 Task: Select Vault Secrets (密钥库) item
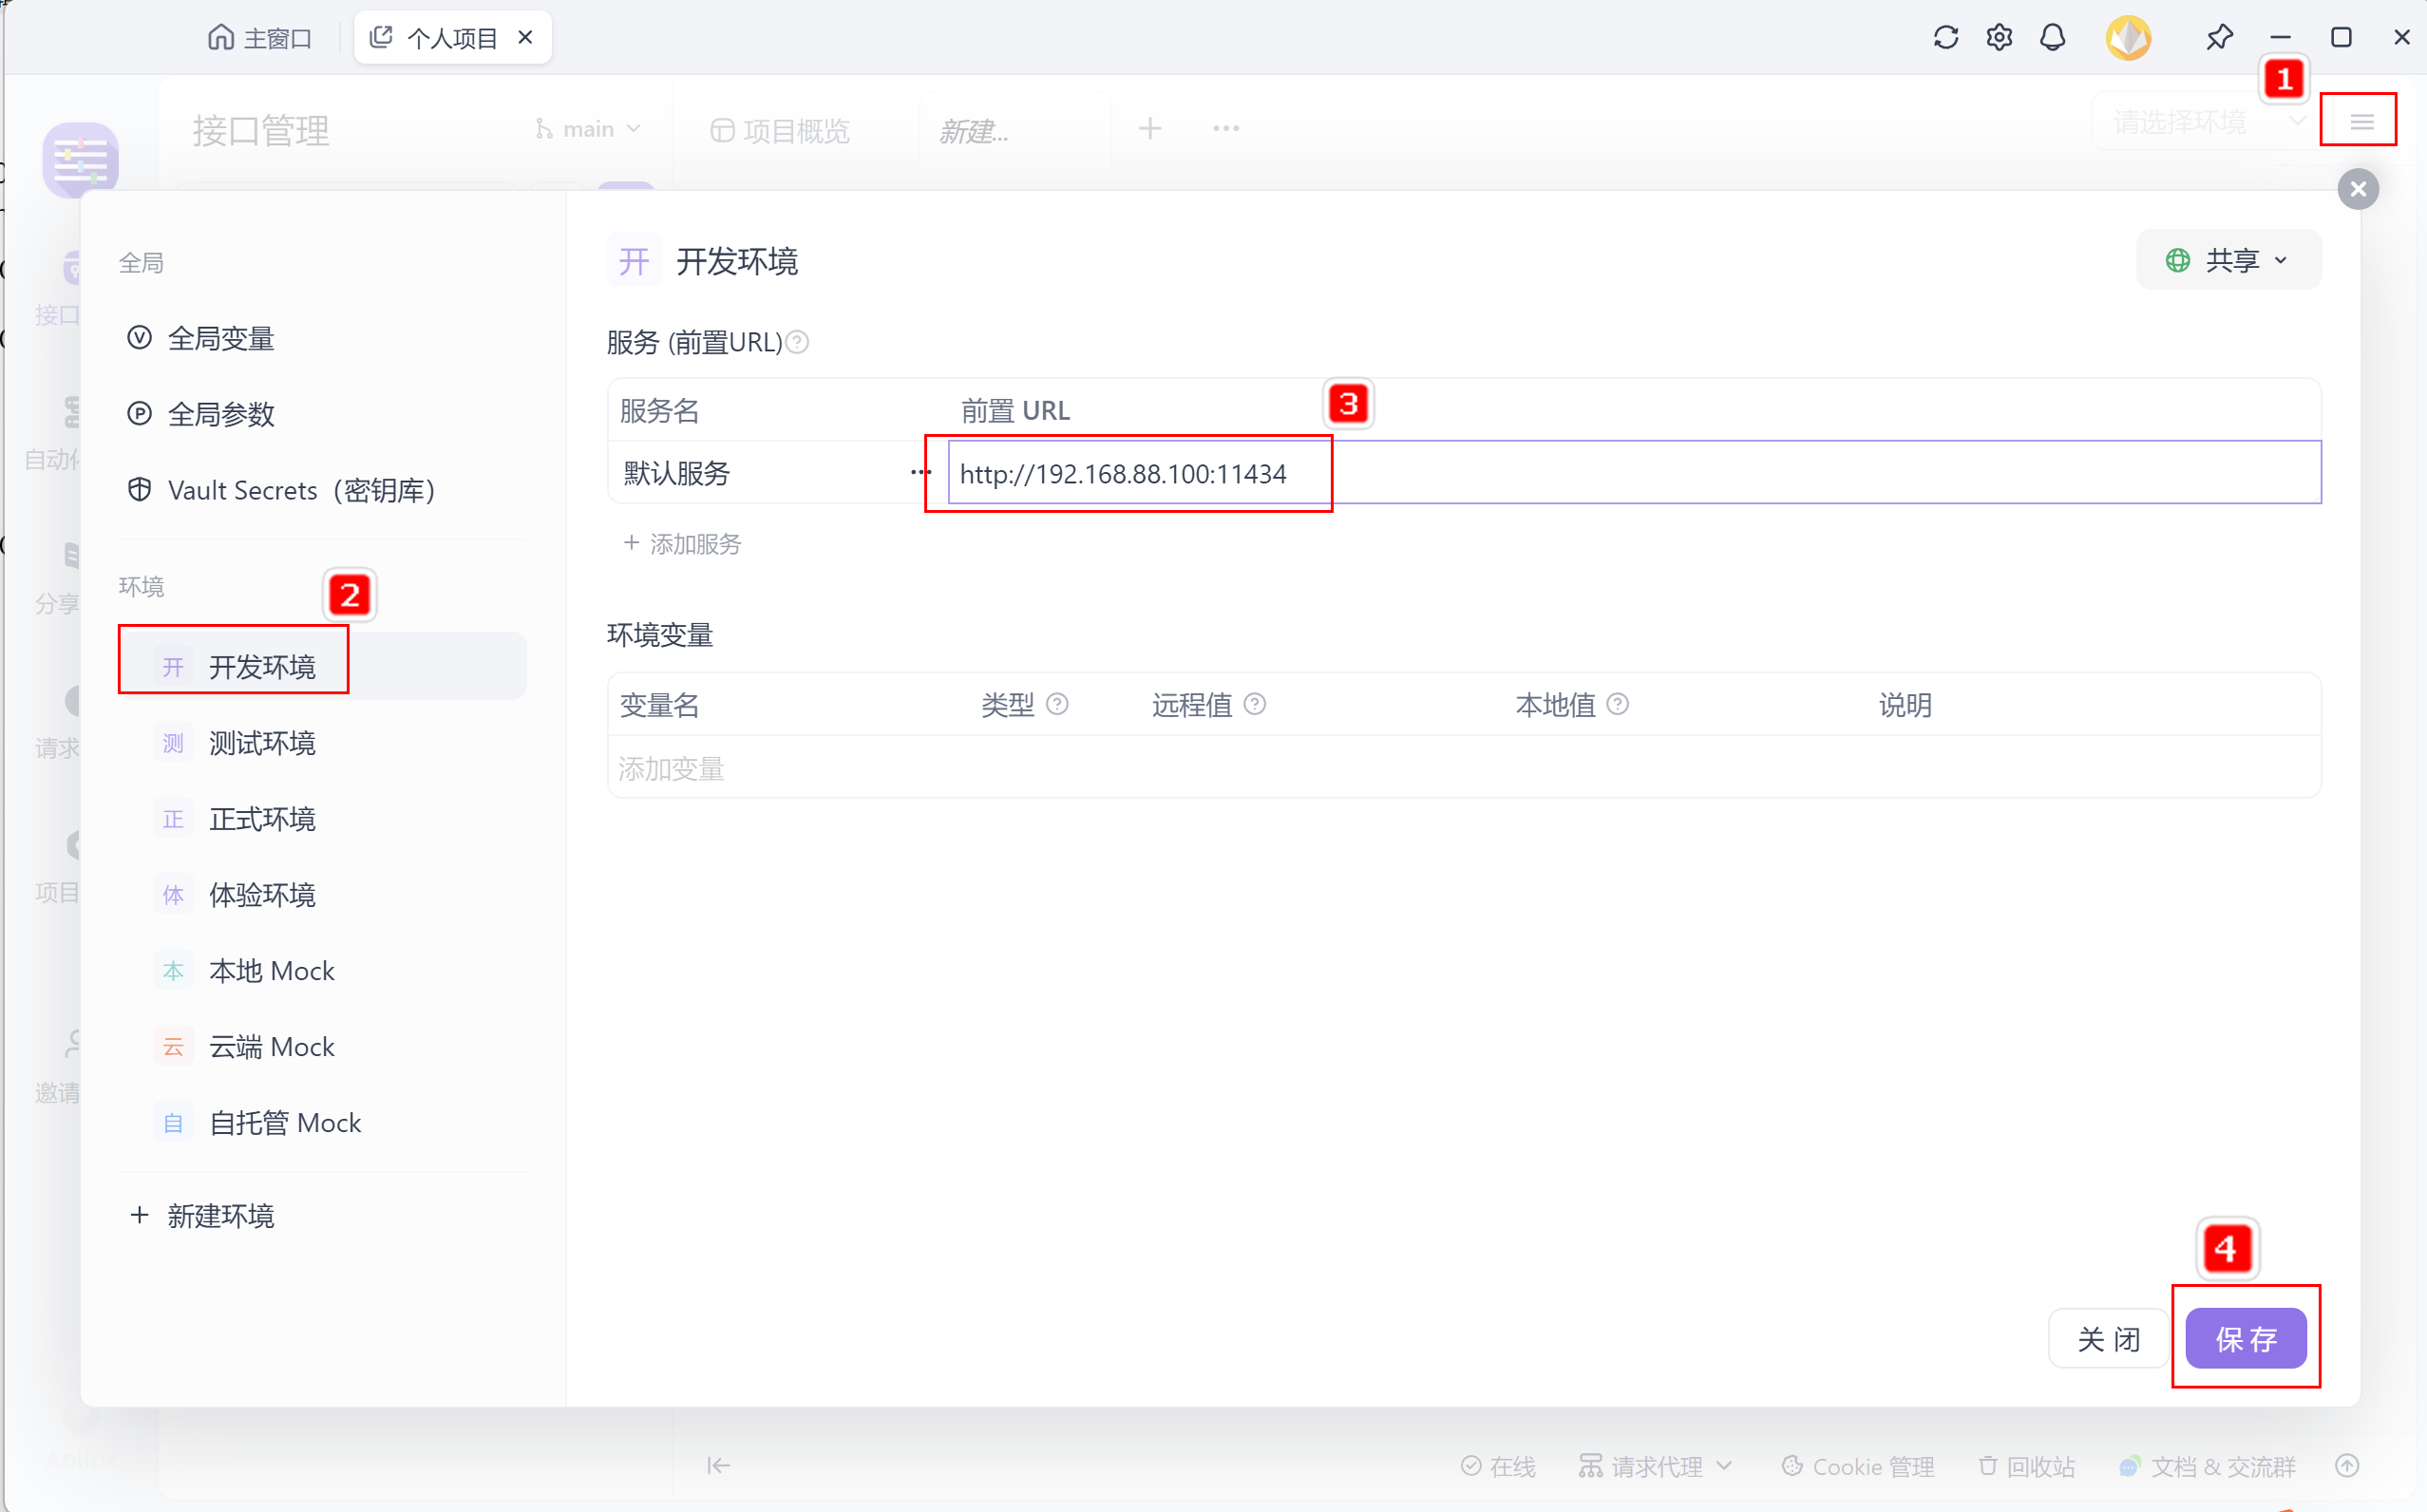pos(300,491)
